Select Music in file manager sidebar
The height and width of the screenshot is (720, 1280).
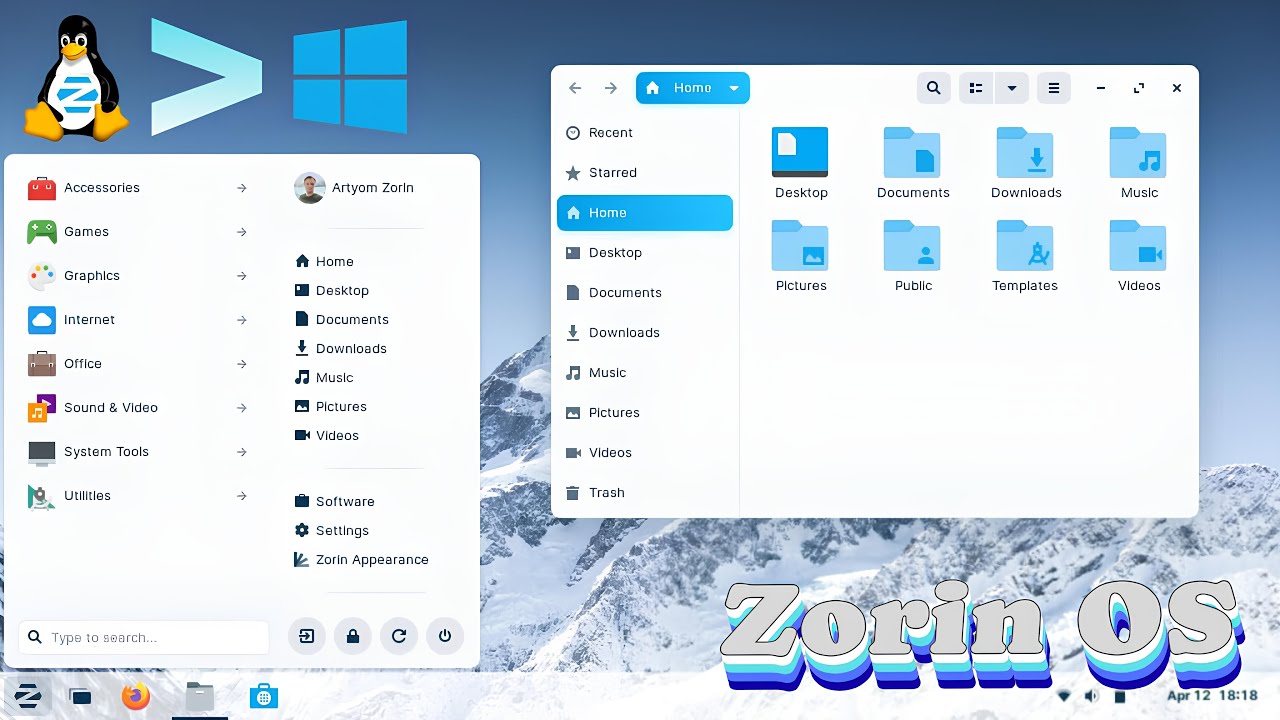(645, 372)
